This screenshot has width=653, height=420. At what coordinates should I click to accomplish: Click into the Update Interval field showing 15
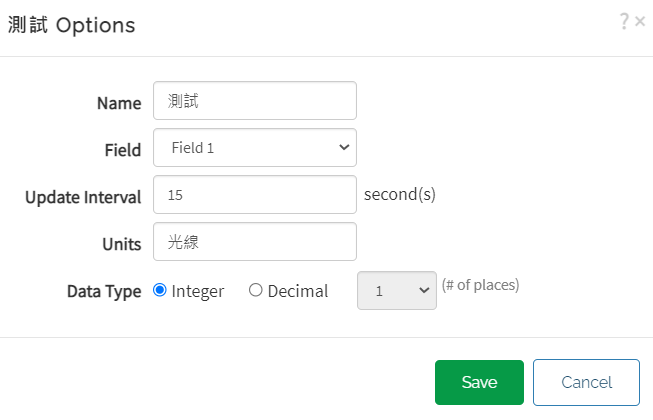click(x=255, y=195)
